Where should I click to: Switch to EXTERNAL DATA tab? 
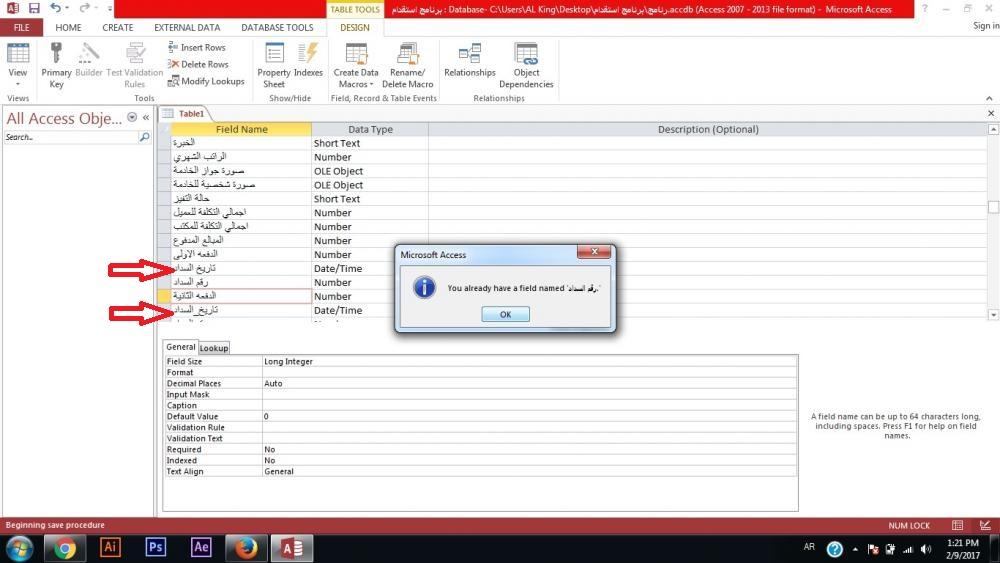point(187,27)
